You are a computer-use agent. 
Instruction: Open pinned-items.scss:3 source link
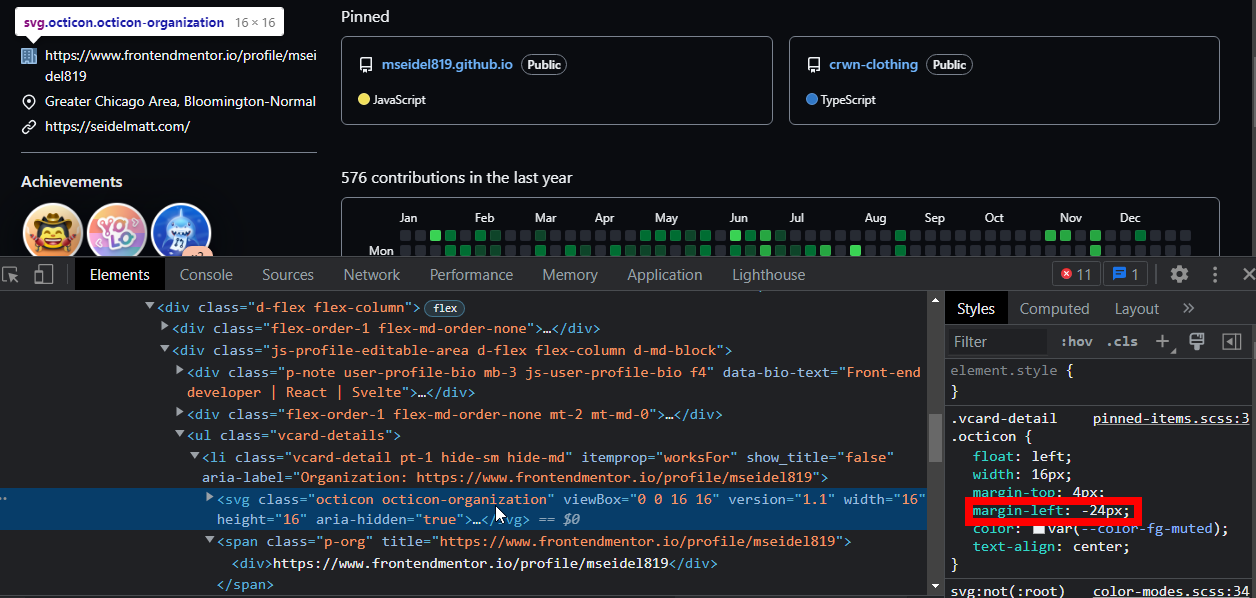[1171, 419]
